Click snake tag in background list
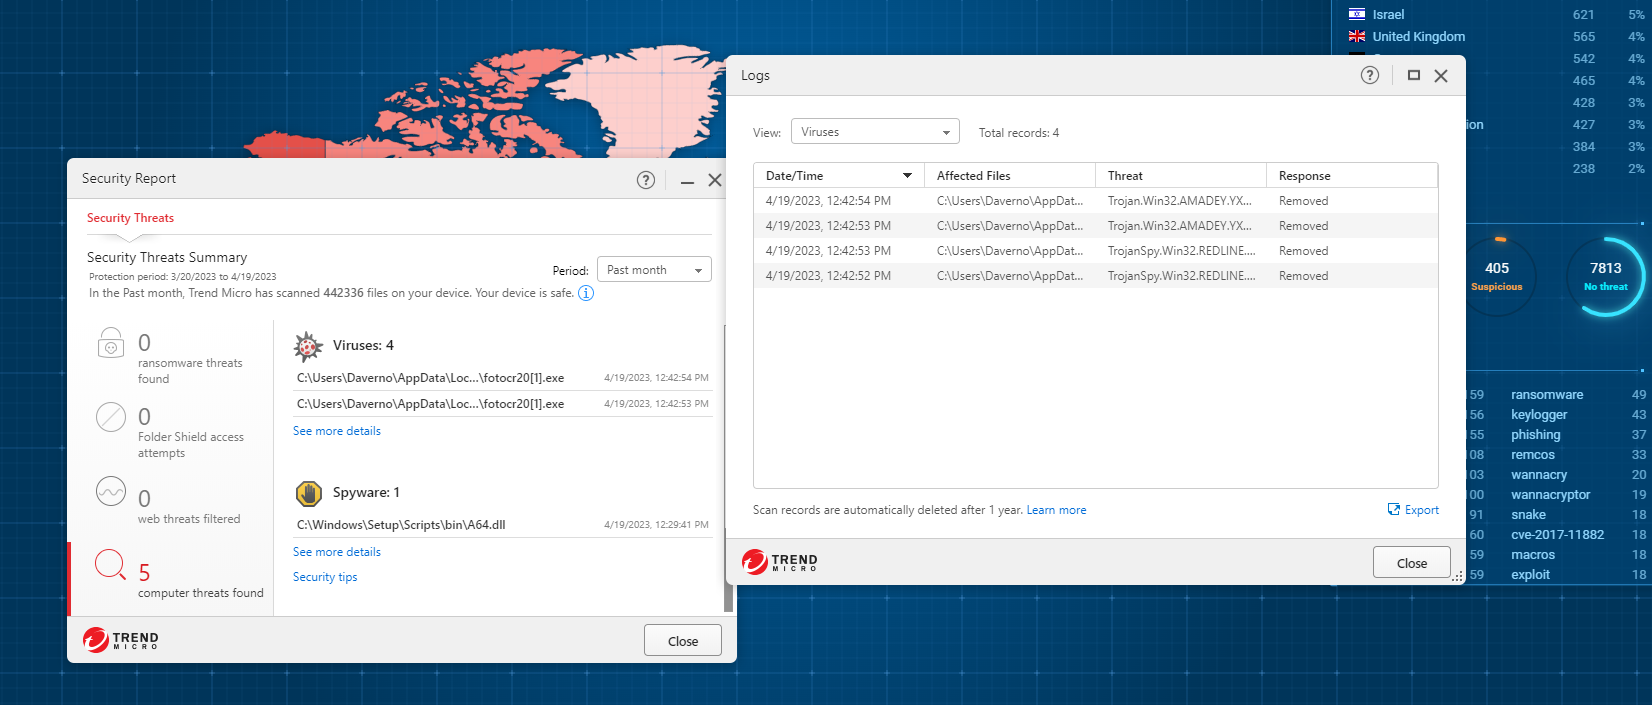1652x705 pixels. tap(1528, 515)
